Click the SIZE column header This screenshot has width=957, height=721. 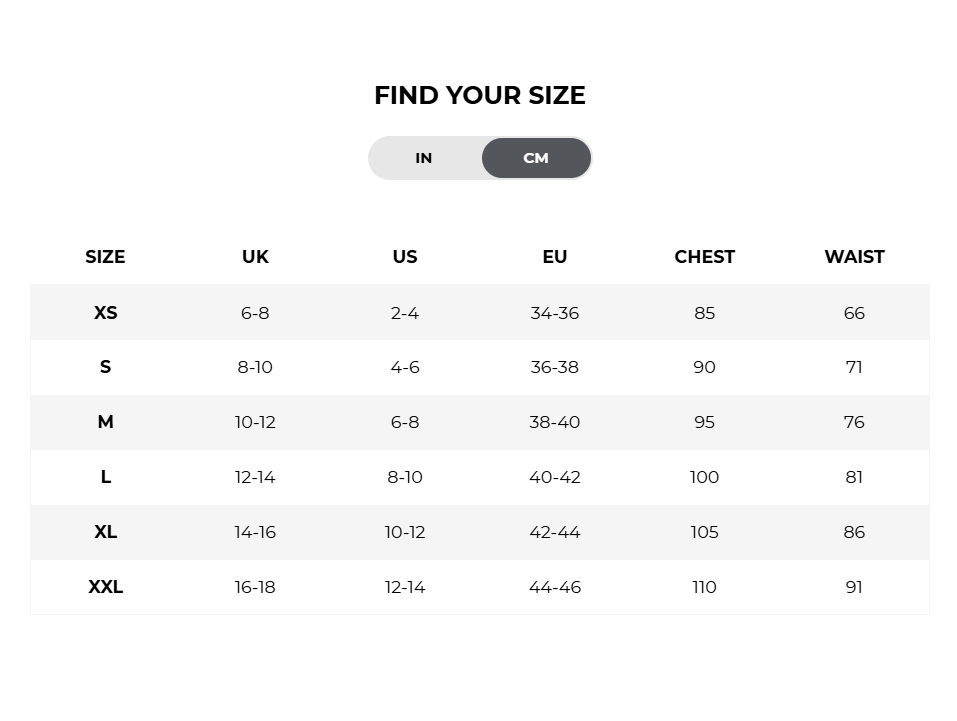105,257
